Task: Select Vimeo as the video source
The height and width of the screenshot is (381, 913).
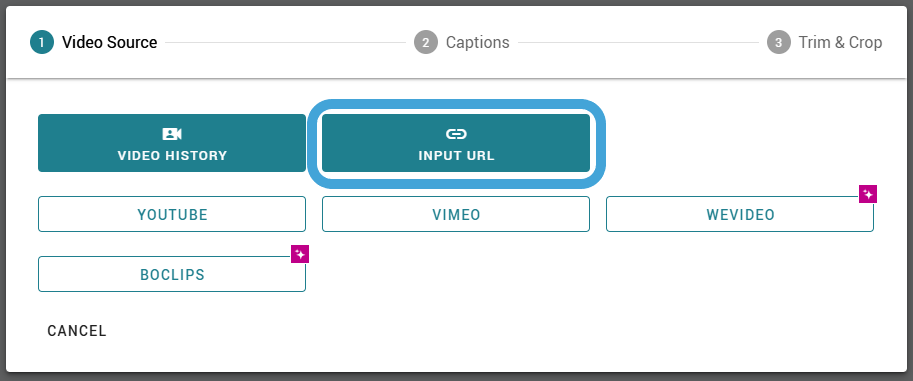Action: [x=456, y=214]
